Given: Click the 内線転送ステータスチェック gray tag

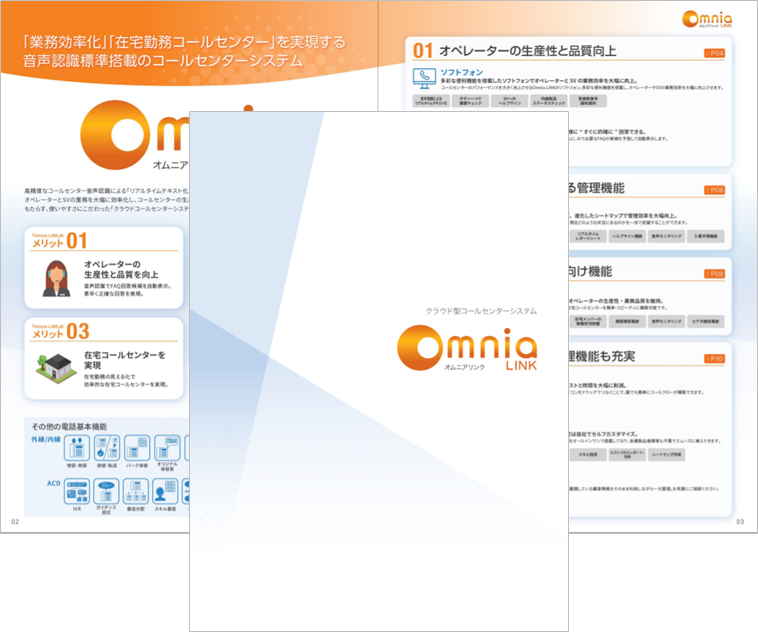Looking at the screenshot, I should click(x=549, y=101).
